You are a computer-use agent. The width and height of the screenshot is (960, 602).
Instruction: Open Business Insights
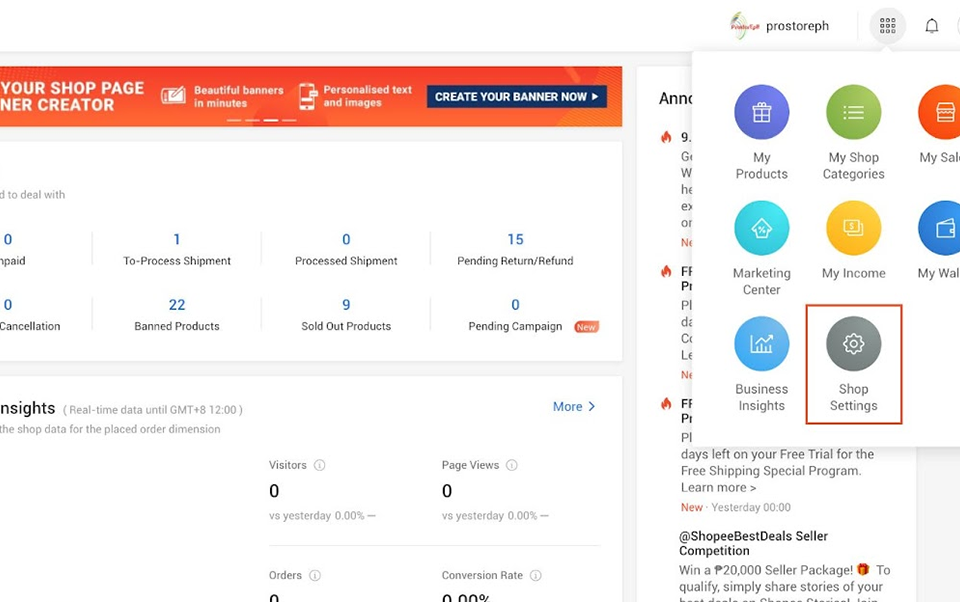click(762, 365)
